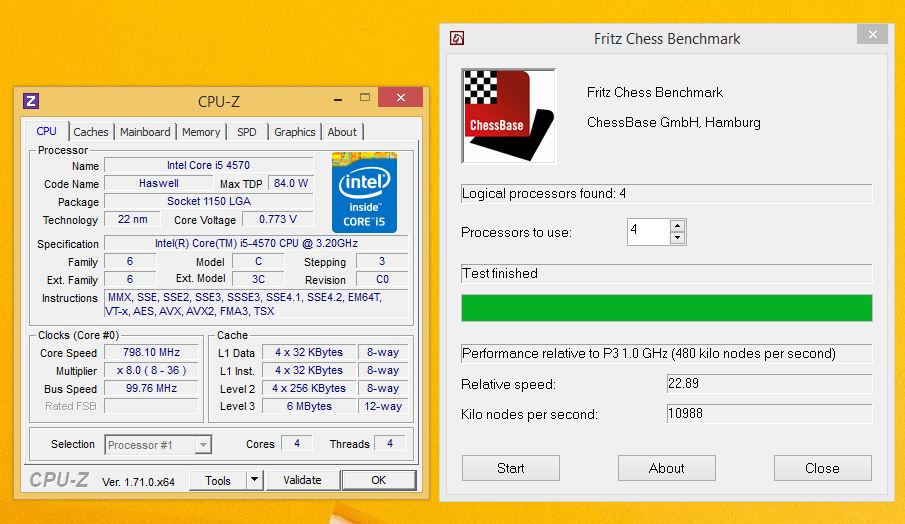Viewport: 905px width, 524px height.
Task: Click the Processors to use input field
Action: coord(649,231)
